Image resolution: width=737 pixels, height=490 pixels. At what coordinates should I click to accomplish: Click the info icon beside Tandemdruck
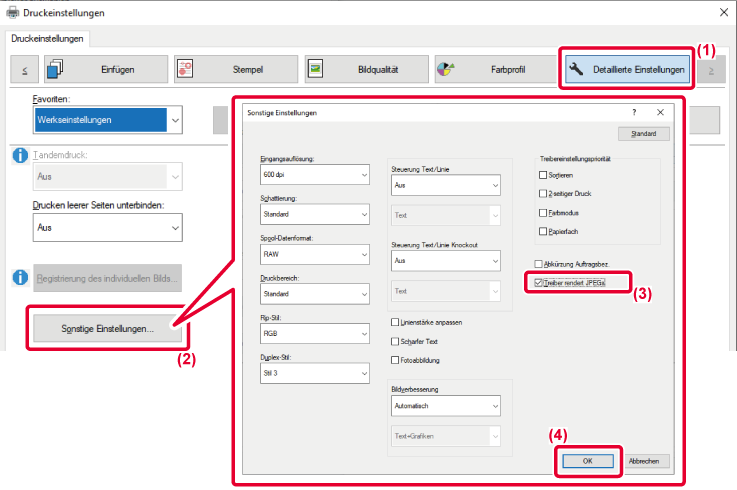[20, 155]
